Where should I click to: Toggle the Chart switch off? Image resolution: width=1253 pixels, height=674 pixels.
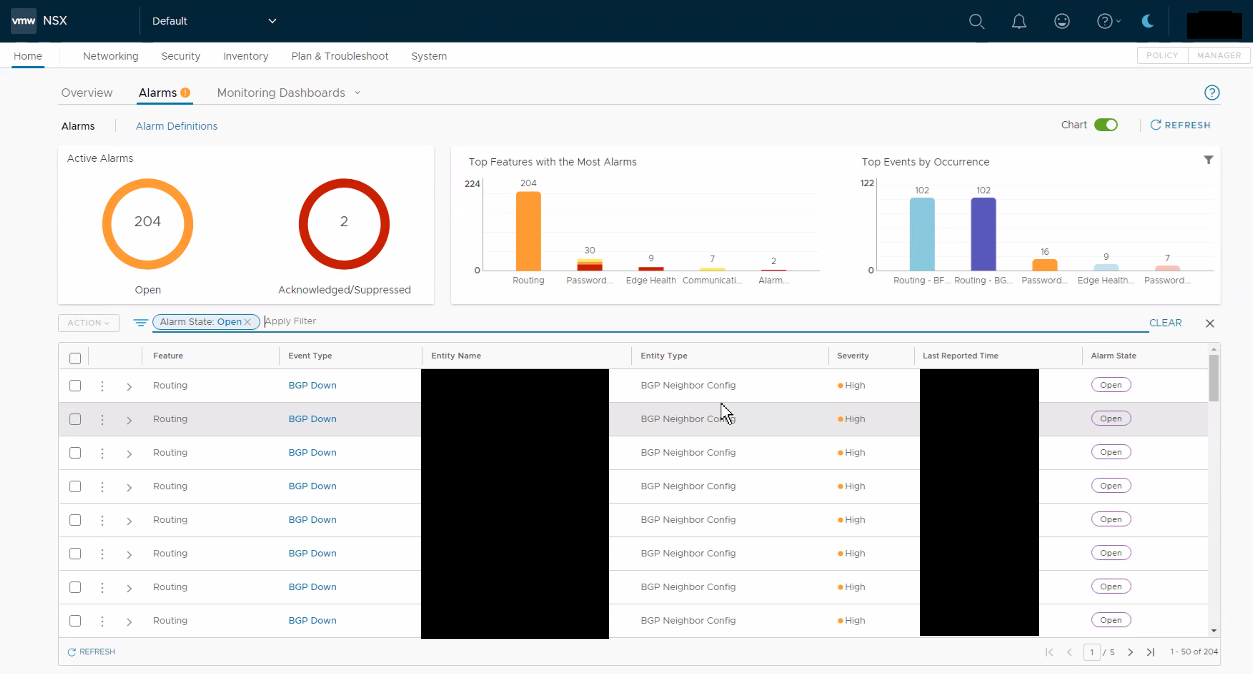coord(1105,125)
